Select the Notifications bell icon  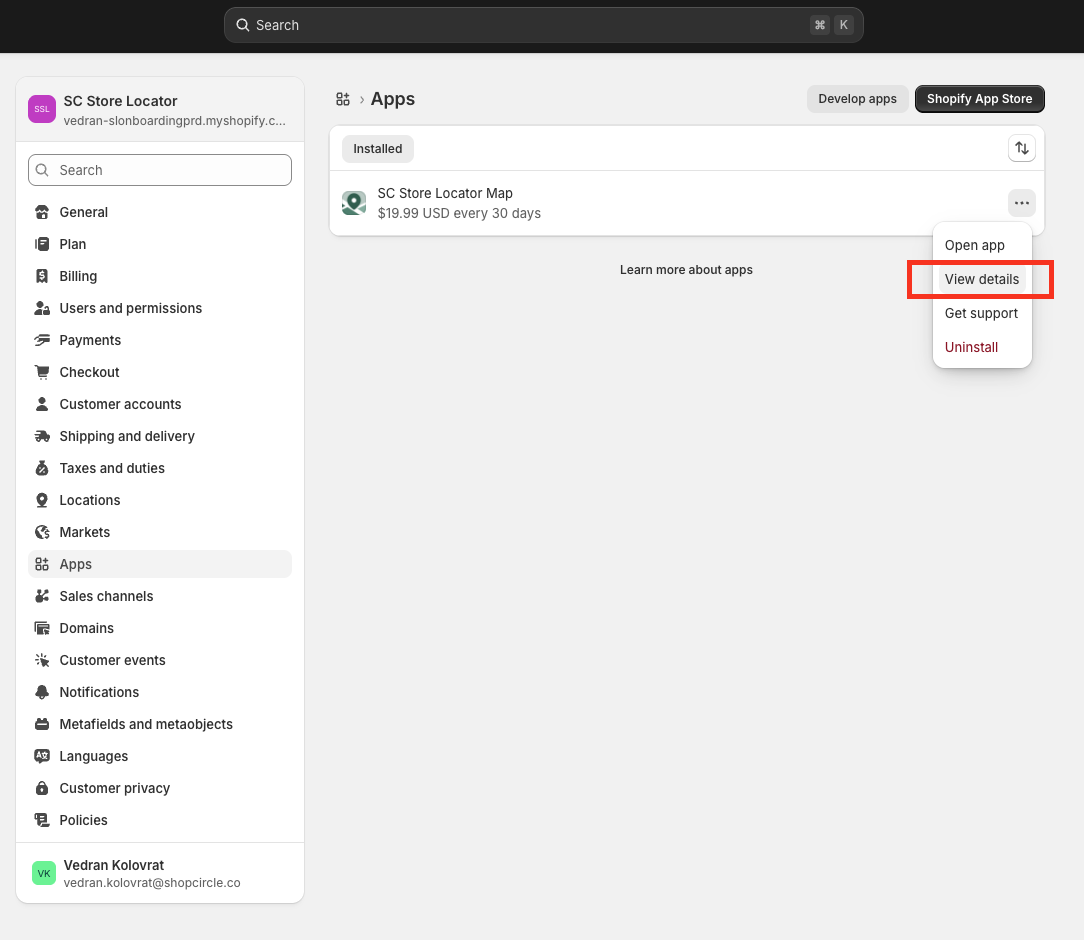(42, 692)
